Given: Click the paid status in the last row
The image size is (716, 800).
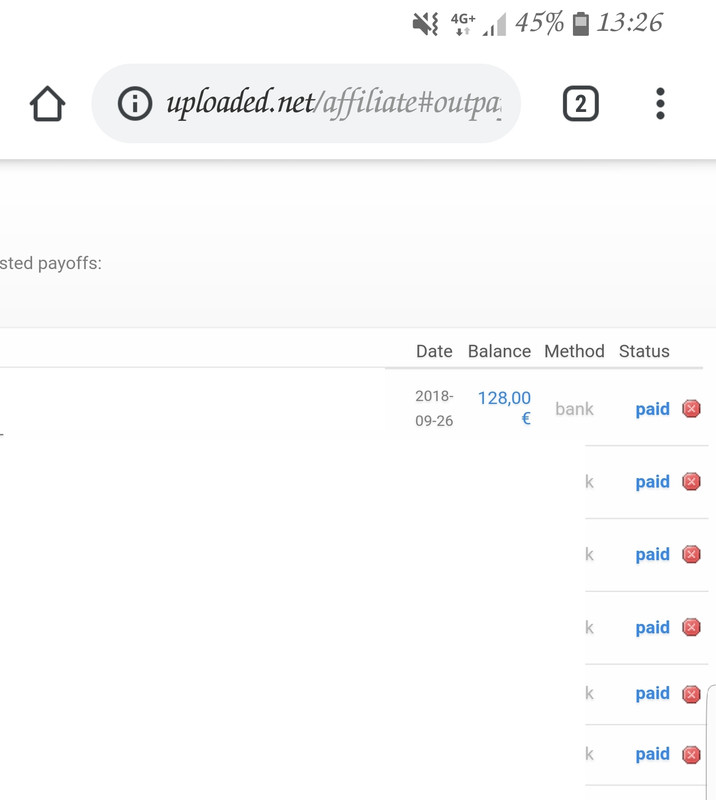Looking at the screenshot, I should coord(652,755).
